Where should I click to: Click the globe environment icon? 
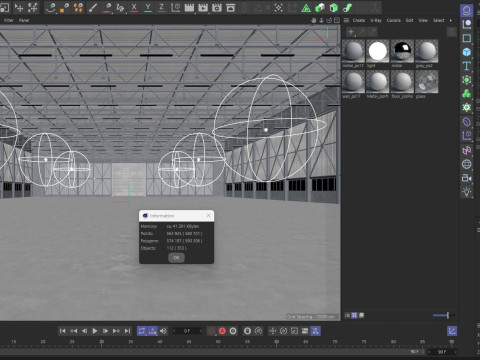[x=467, y=164]
